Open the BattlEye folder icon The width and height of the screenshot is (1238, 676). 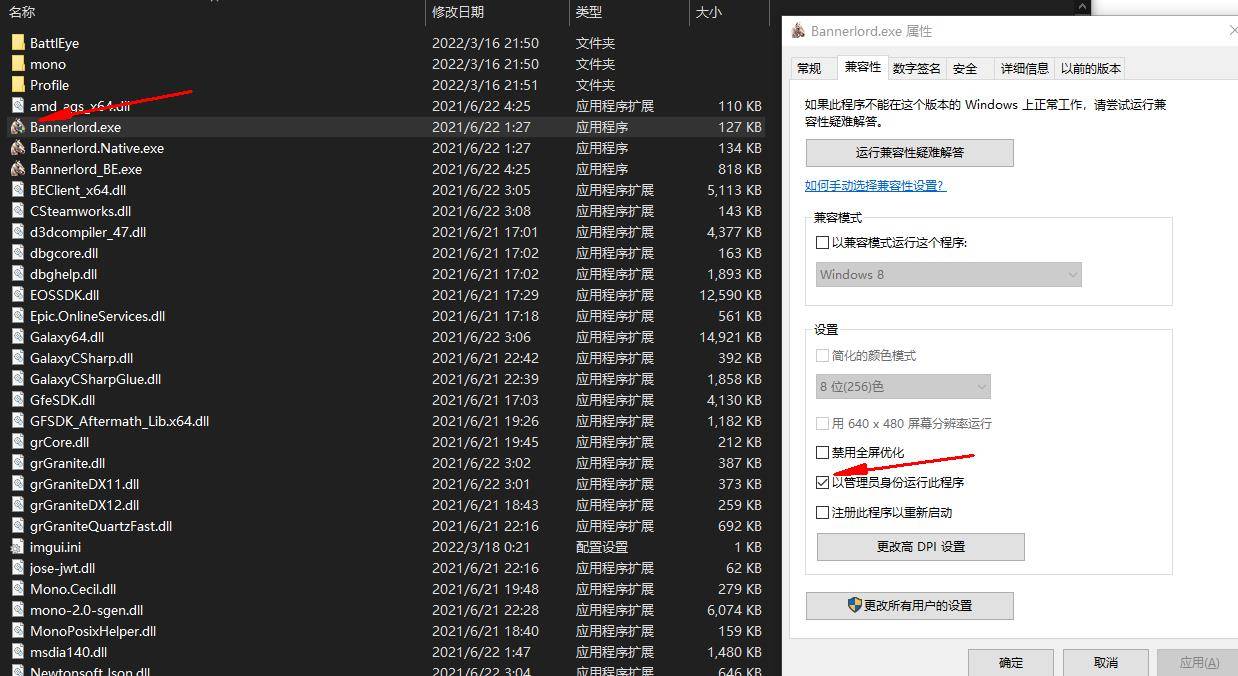pos(18,43)
